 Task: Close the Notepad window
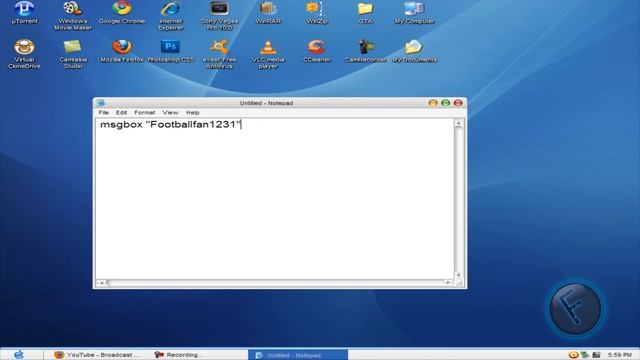[458, 103]
